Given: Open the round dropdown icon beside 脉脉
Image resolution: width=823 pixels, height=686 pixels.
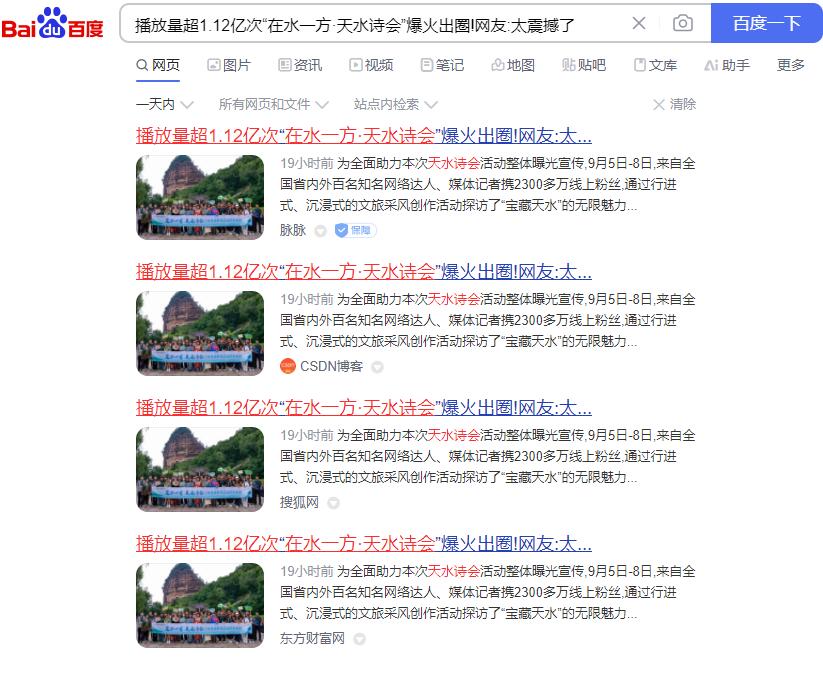Looking at the screenshot, I should pos(320,231).
